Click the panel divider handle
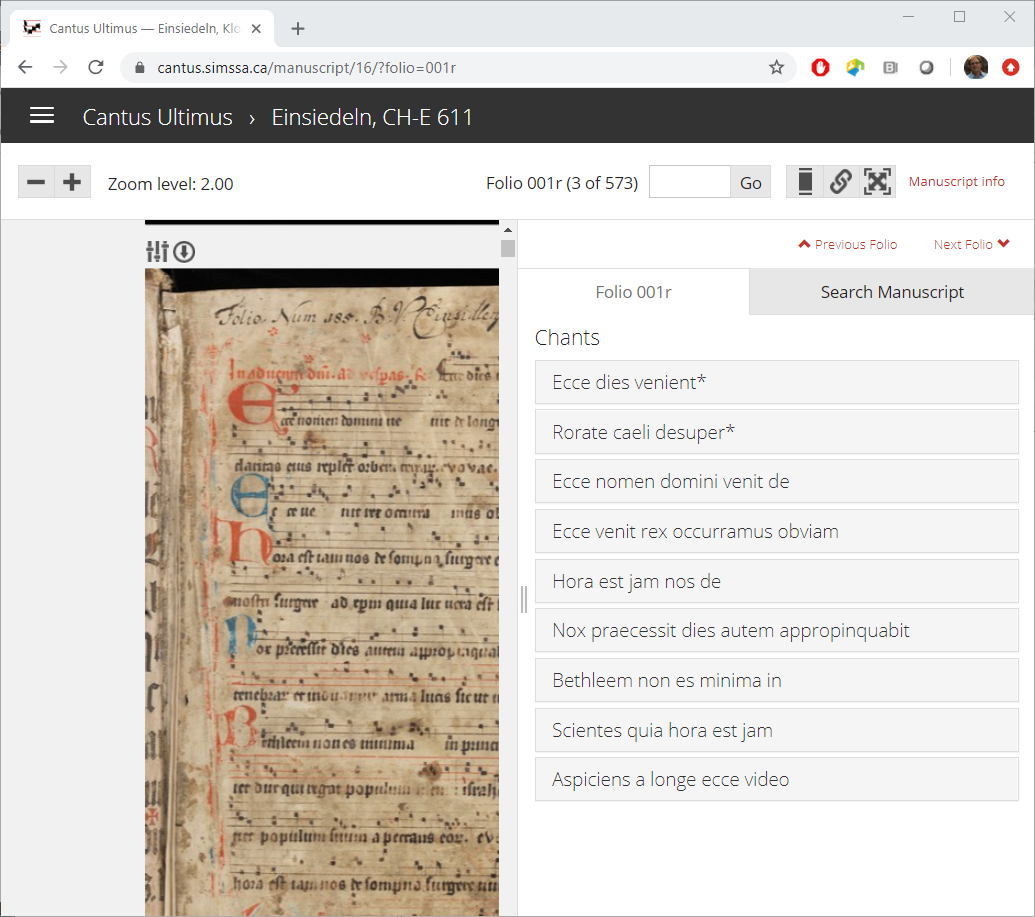Image resolution: width=1035 pixels, height=917 pixels. click(524, 599)
